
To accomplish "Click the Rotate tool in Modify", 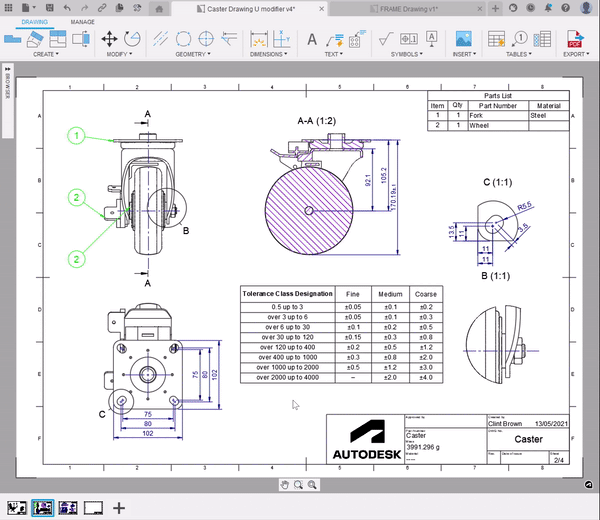I will pyautogui.click(x=133, y=40).
